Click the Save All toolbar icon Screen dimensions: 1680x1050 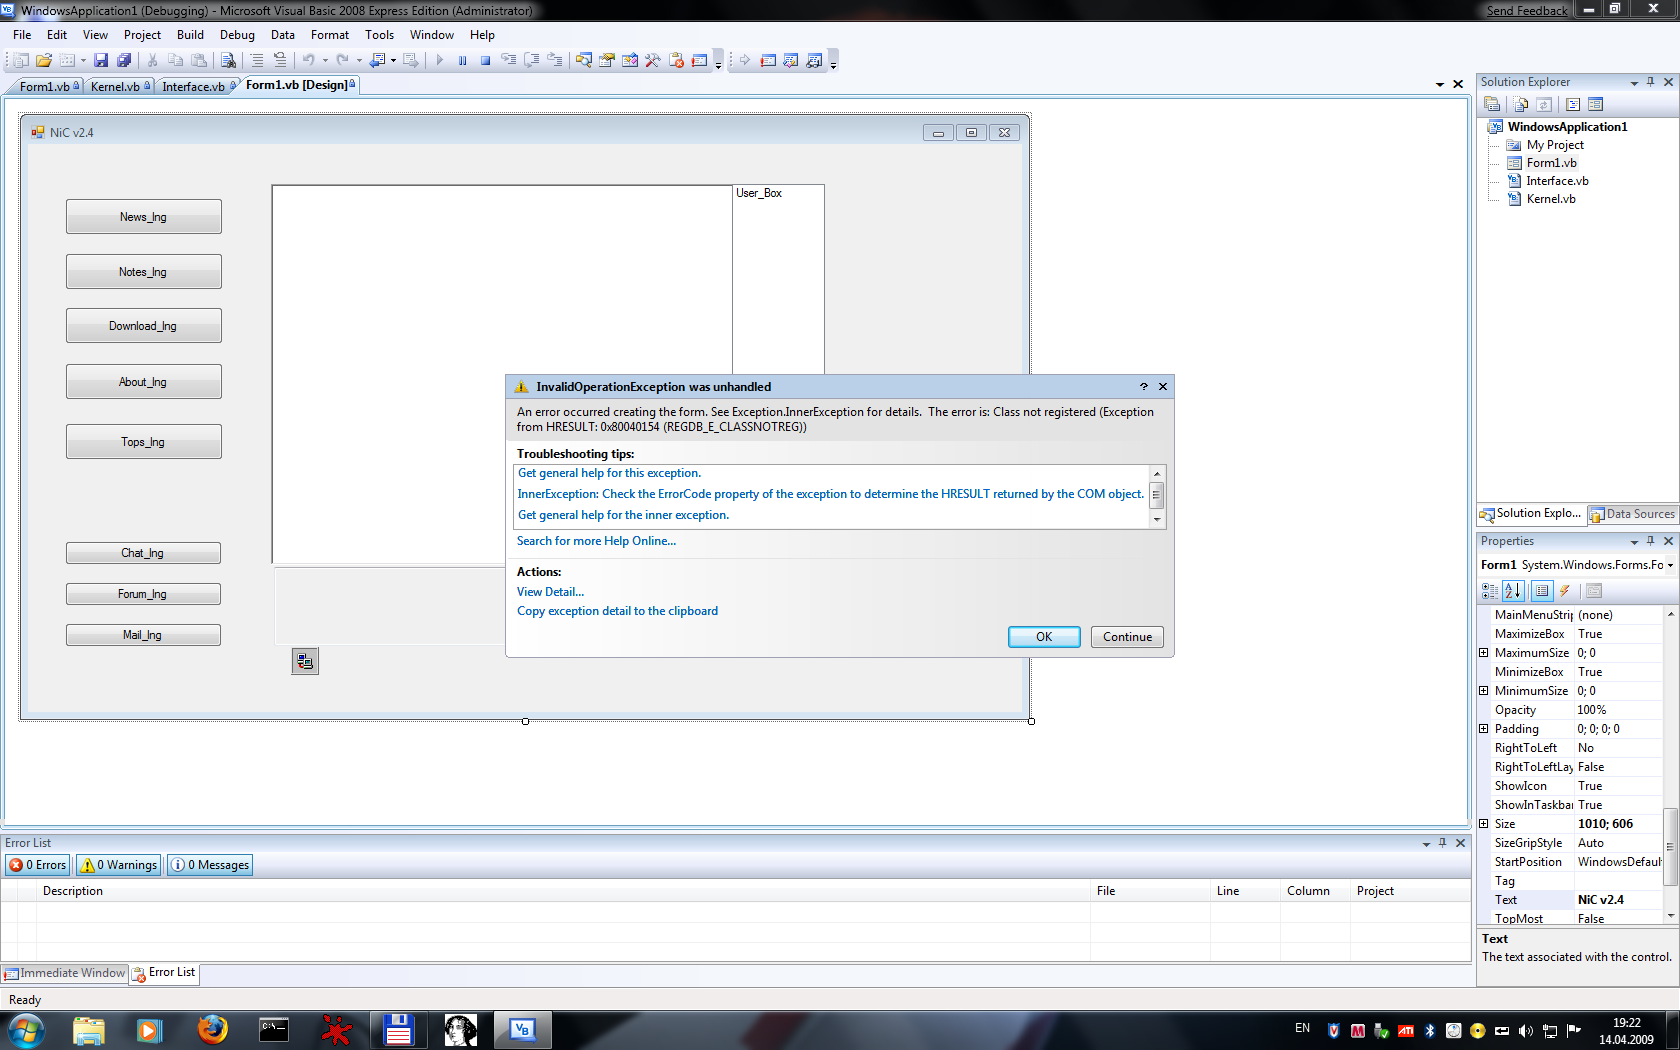click(124, 60)
